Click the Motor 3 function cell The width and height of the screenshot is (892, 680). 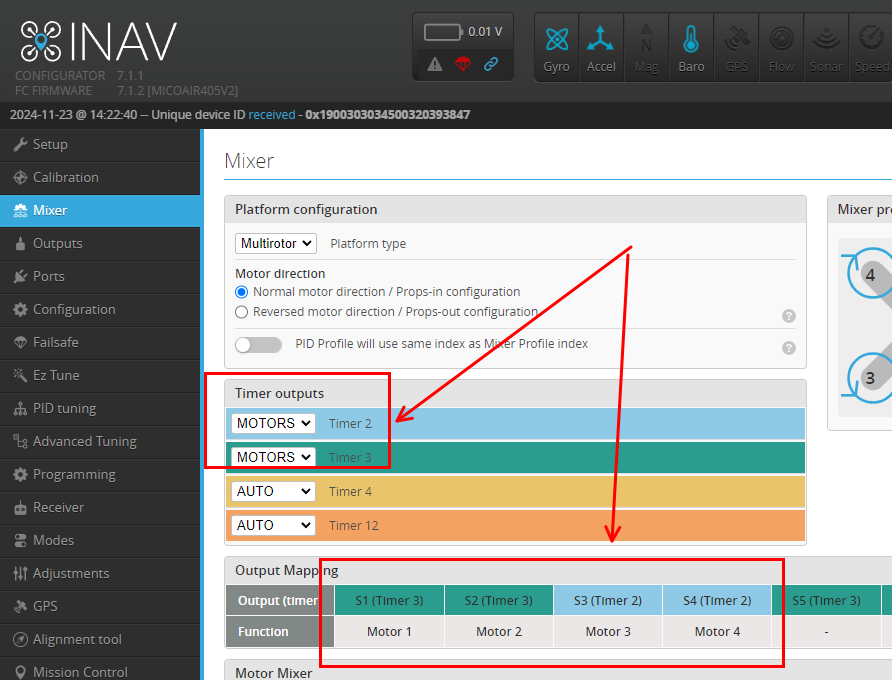pyautogui.click(x=608, y=632)
